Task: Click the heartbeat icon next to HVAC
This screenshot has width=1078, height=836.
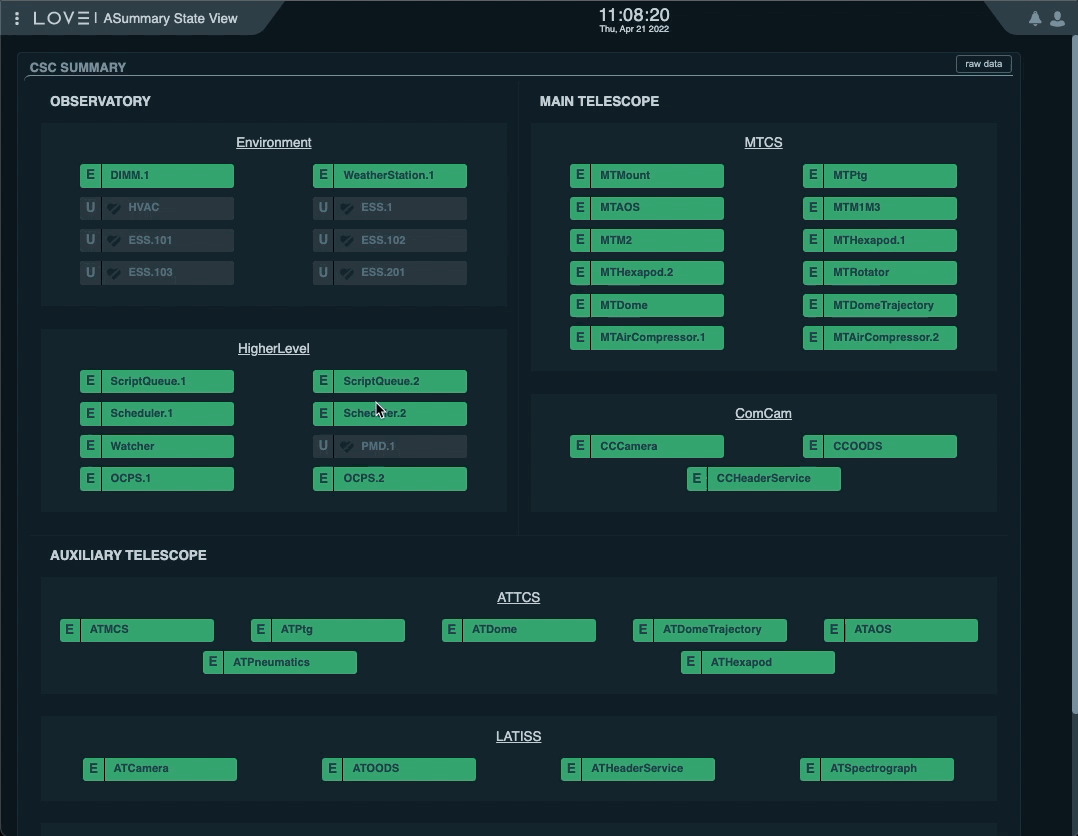Action: 113,208
